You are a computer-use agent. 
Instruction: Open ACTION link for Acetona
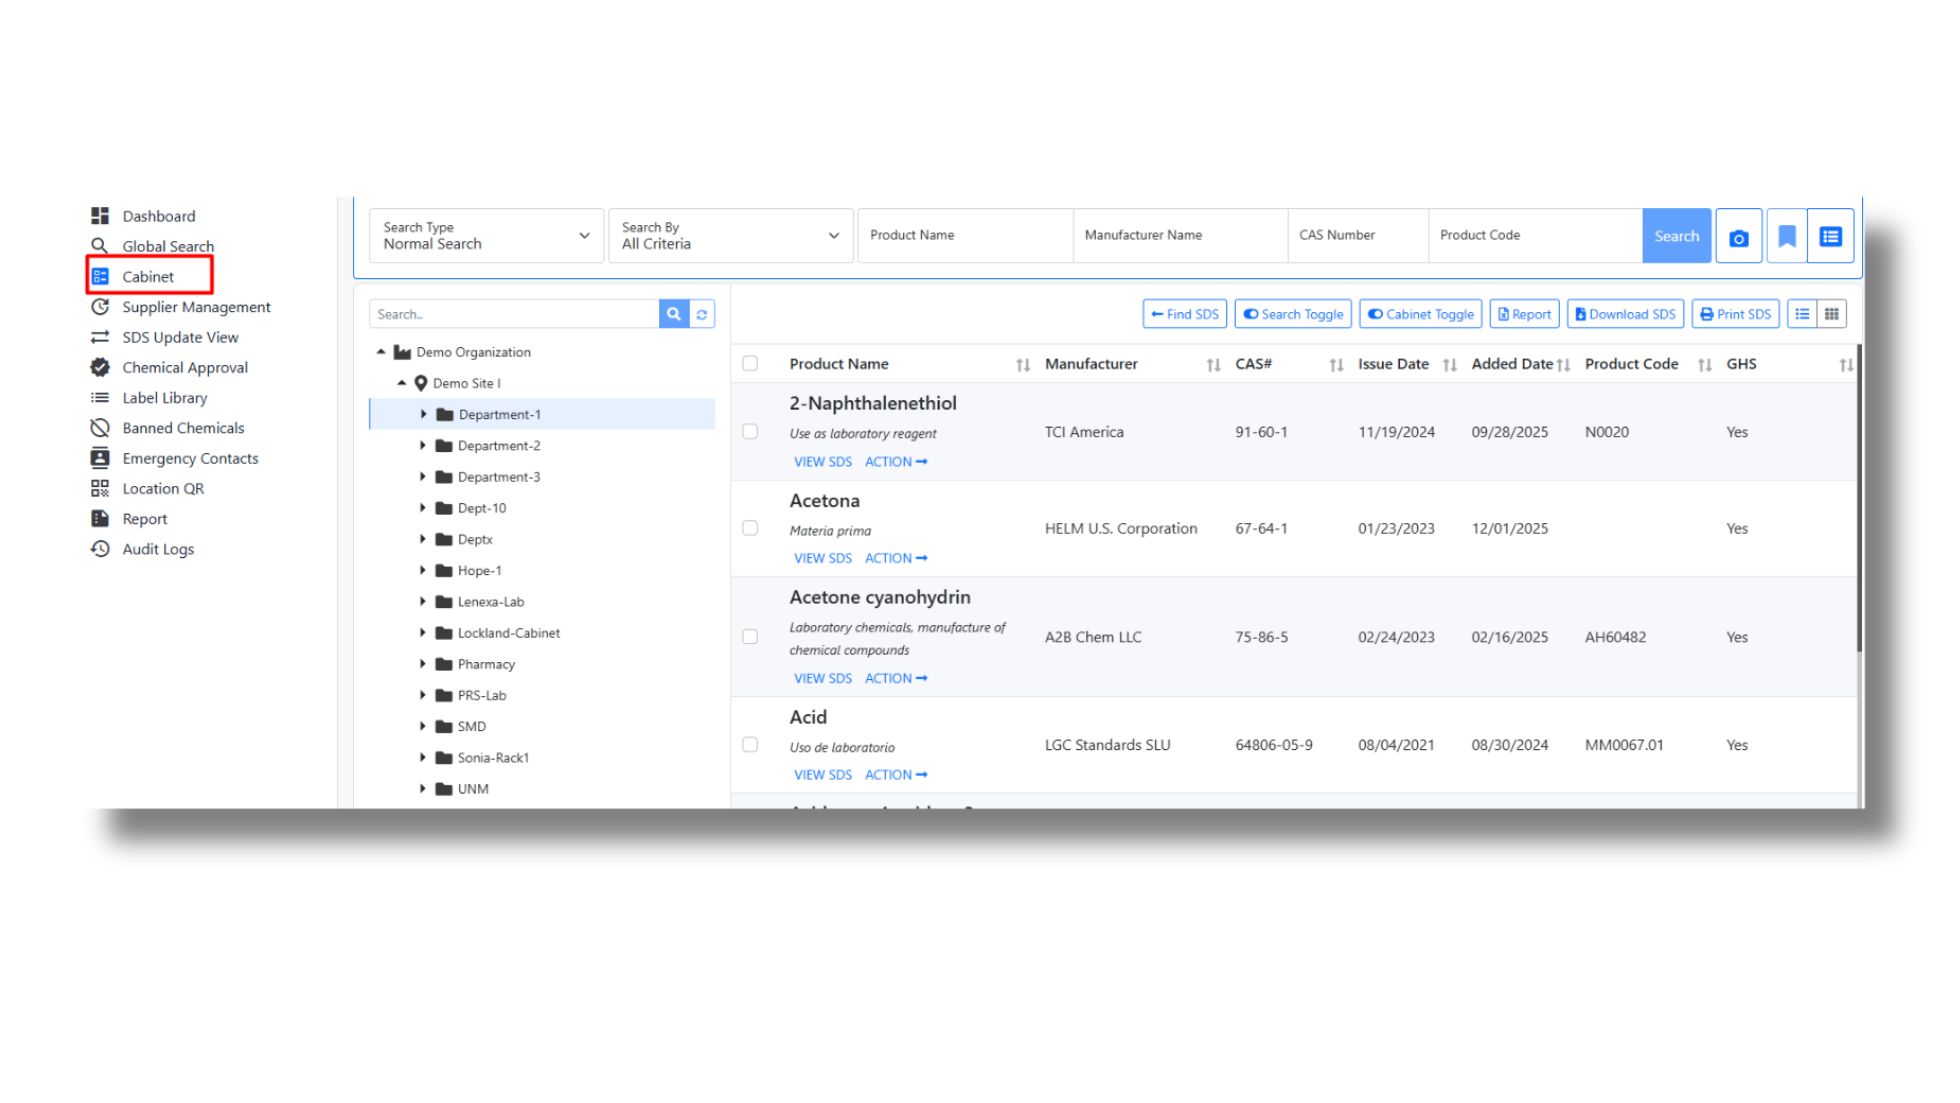[x=896, y=558]
